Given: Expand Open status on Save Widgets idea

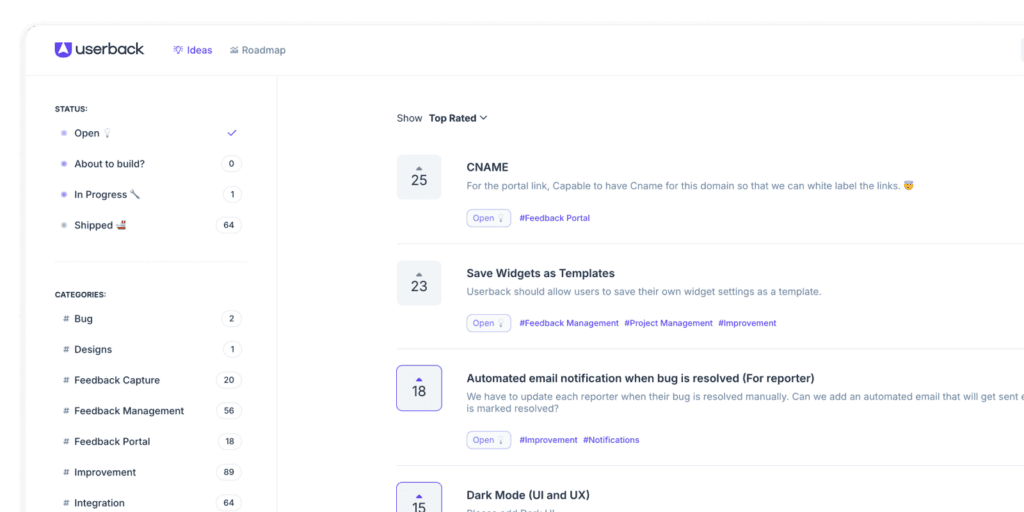Looking at the screenshot, I should 488,323.
